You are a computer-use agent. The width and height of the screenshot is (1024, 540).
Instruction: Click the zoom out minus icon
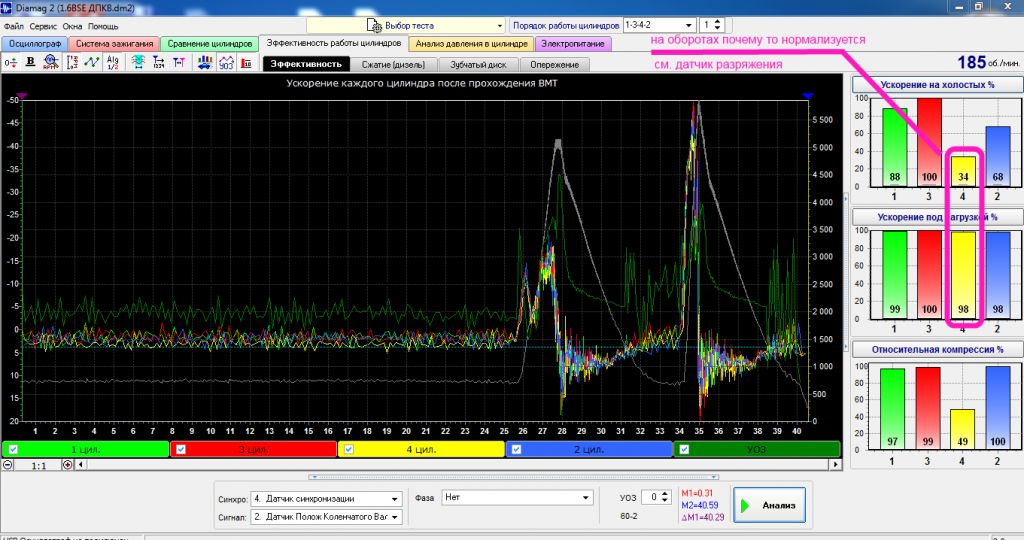(x=7, y=465)
